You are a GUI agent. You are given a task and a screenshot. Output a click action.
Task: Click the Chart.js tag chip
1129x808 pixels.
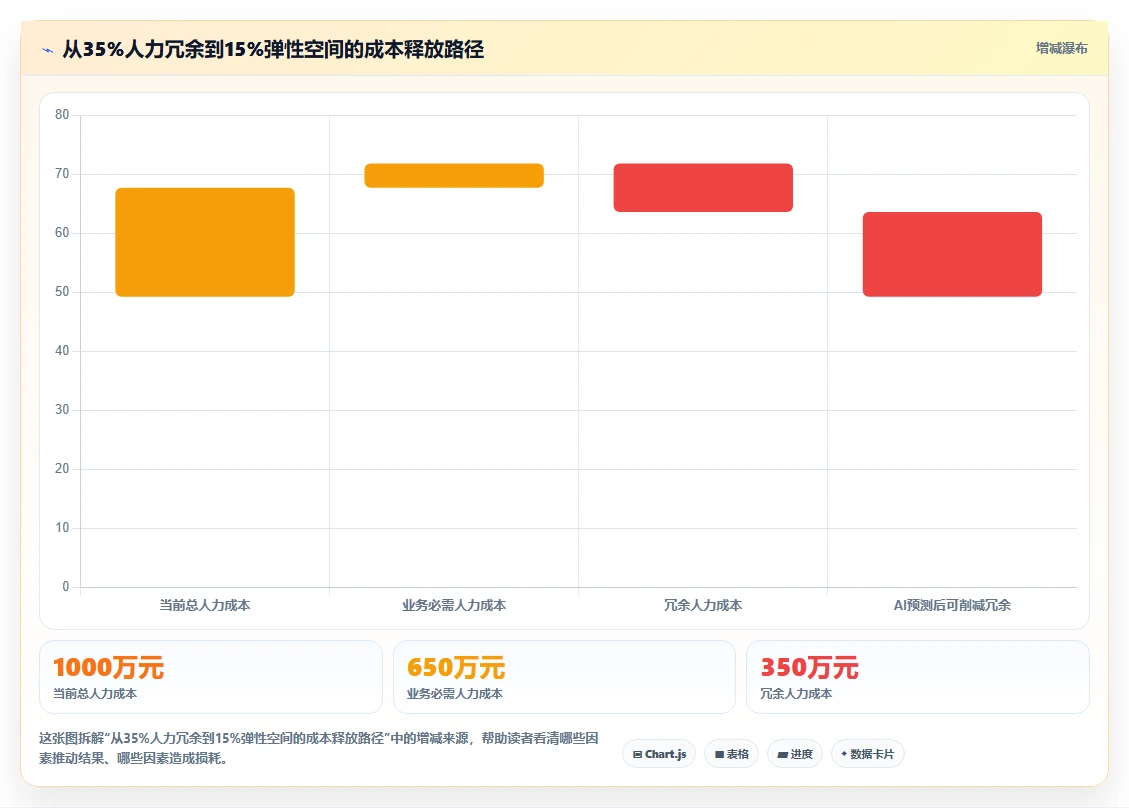(659, 754)
